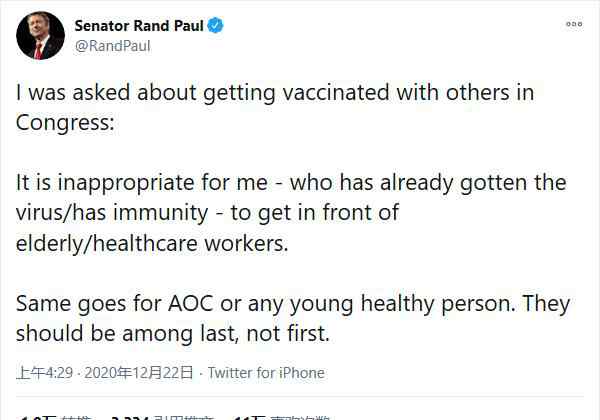Screen dimensions: 600x420
Task: Open the likes count at the bottom
Action: click(282, 417)
